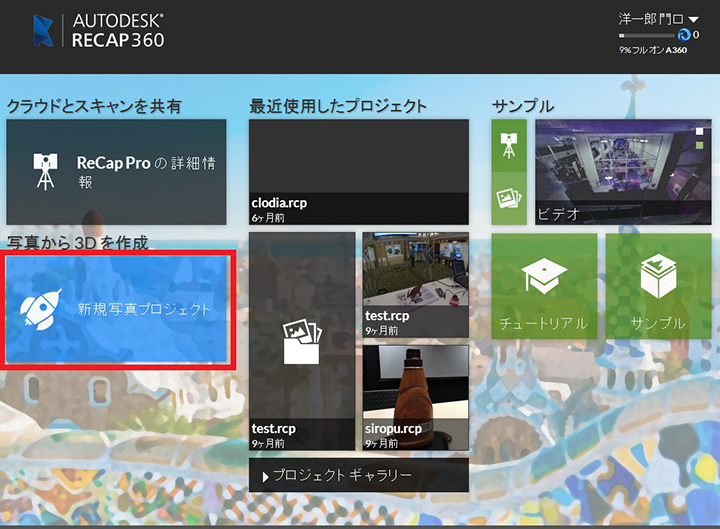
Task: Open the clodia.rcp recent project
Action: 359,172
